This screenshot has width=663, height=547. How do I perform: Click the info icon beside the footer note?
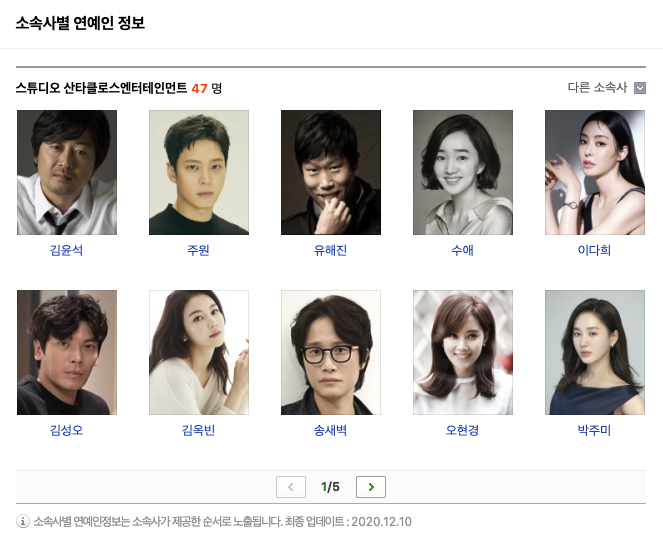[x=23, y=521]
